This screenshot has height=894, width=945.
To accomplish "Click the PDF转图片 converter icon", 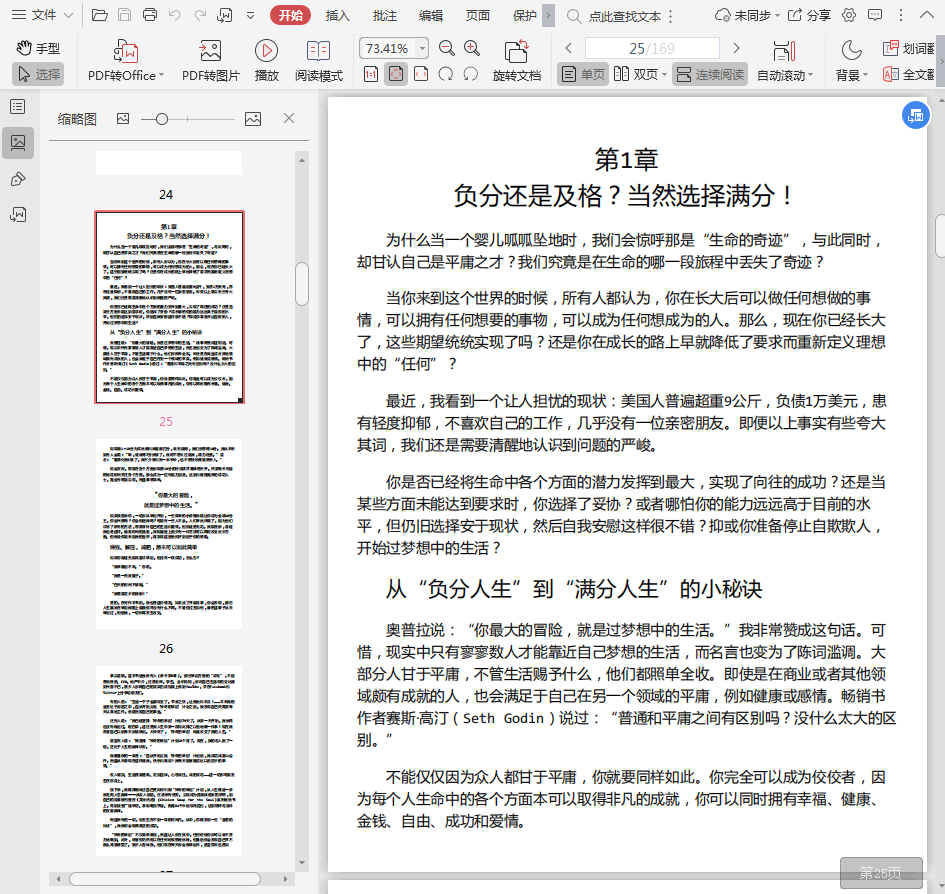I will (x=210, y=50).
